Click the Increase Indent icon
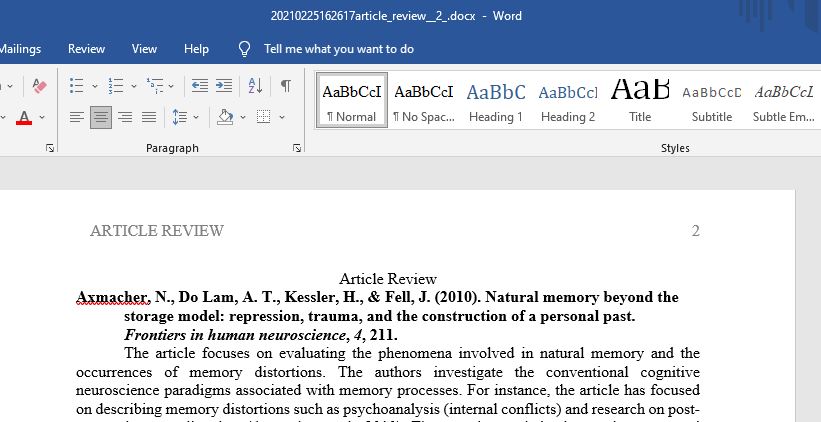This screenshot has height=422, width=821. pos(224,85)
